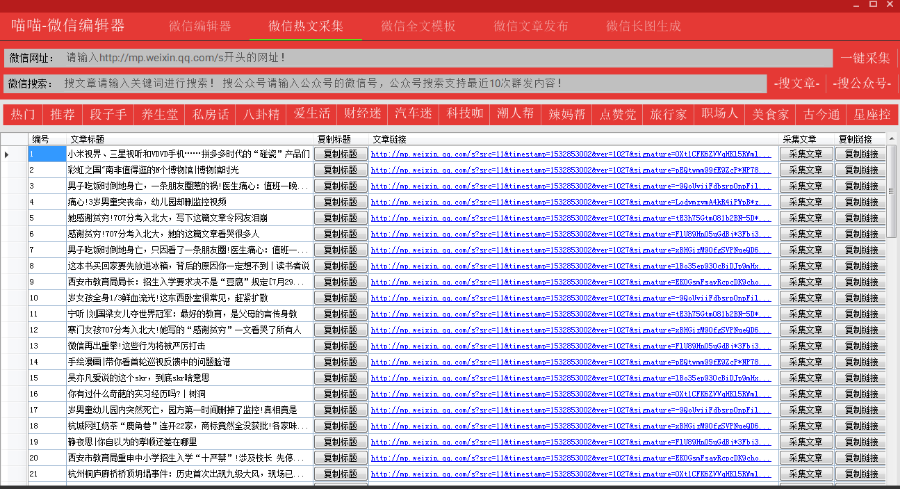Select the article title in row 6
Screen dimensions: 900x489
point(164,234)
